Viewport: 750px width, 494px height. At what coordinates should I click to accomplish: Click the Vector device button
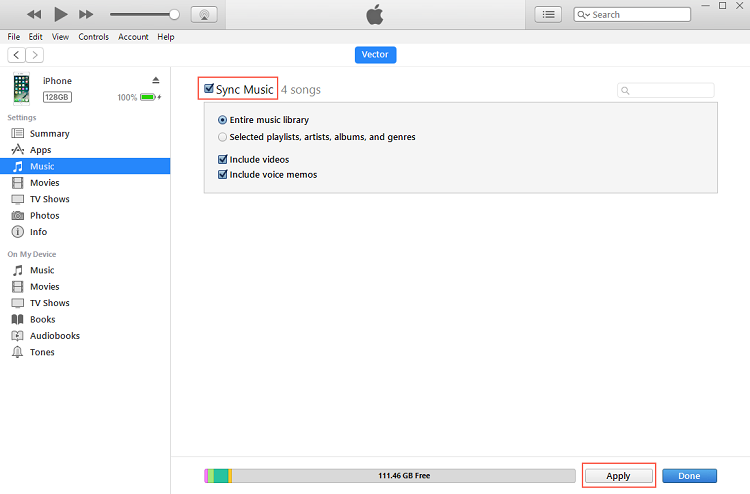pos(375,55)
